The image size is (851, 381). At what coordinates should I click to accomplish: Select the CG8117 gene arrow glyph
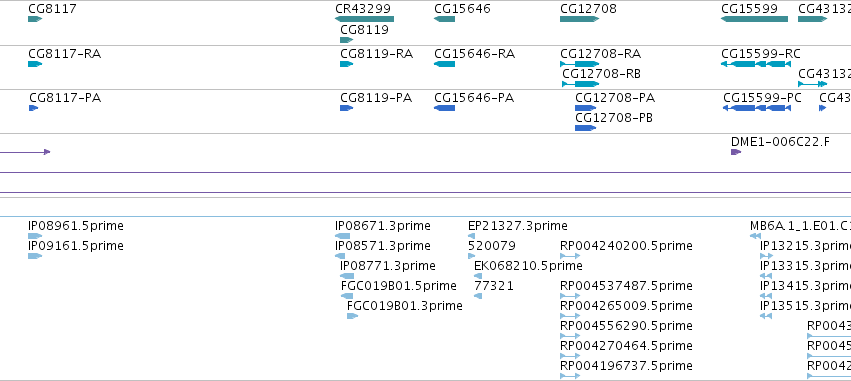coord(35,19)
